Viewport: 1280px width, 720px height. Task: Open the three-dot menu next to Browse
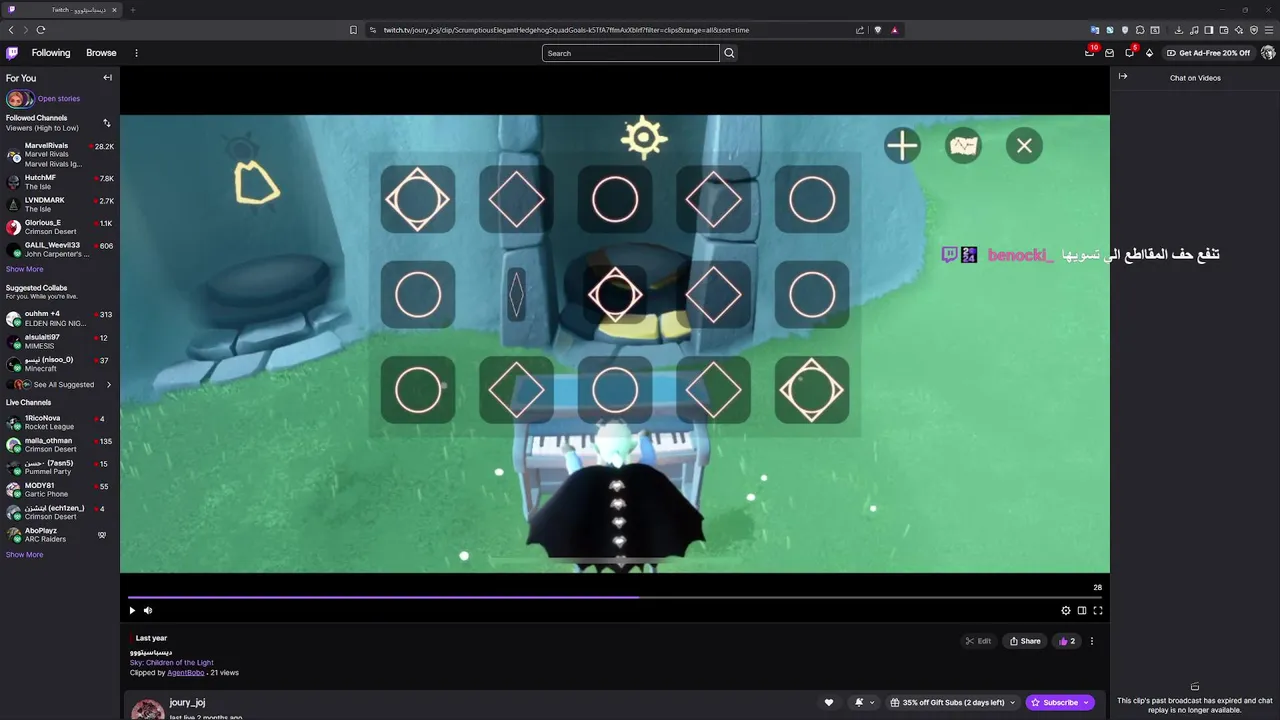click(136, 53)
